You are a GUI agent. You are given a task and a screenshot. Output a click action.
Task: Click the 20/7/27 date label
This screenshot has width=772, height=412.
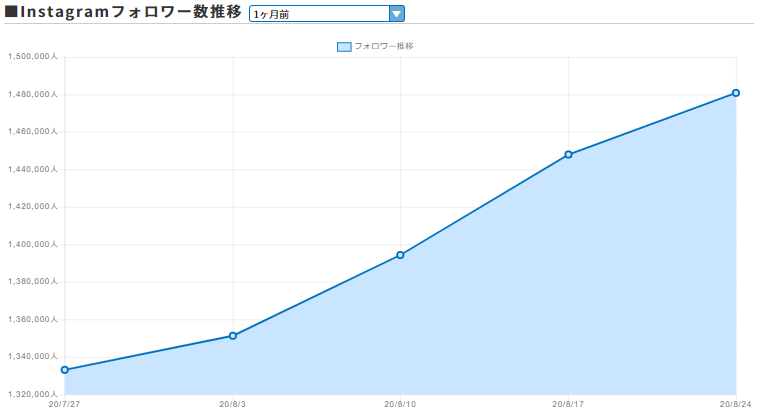(x=64, y=404)
